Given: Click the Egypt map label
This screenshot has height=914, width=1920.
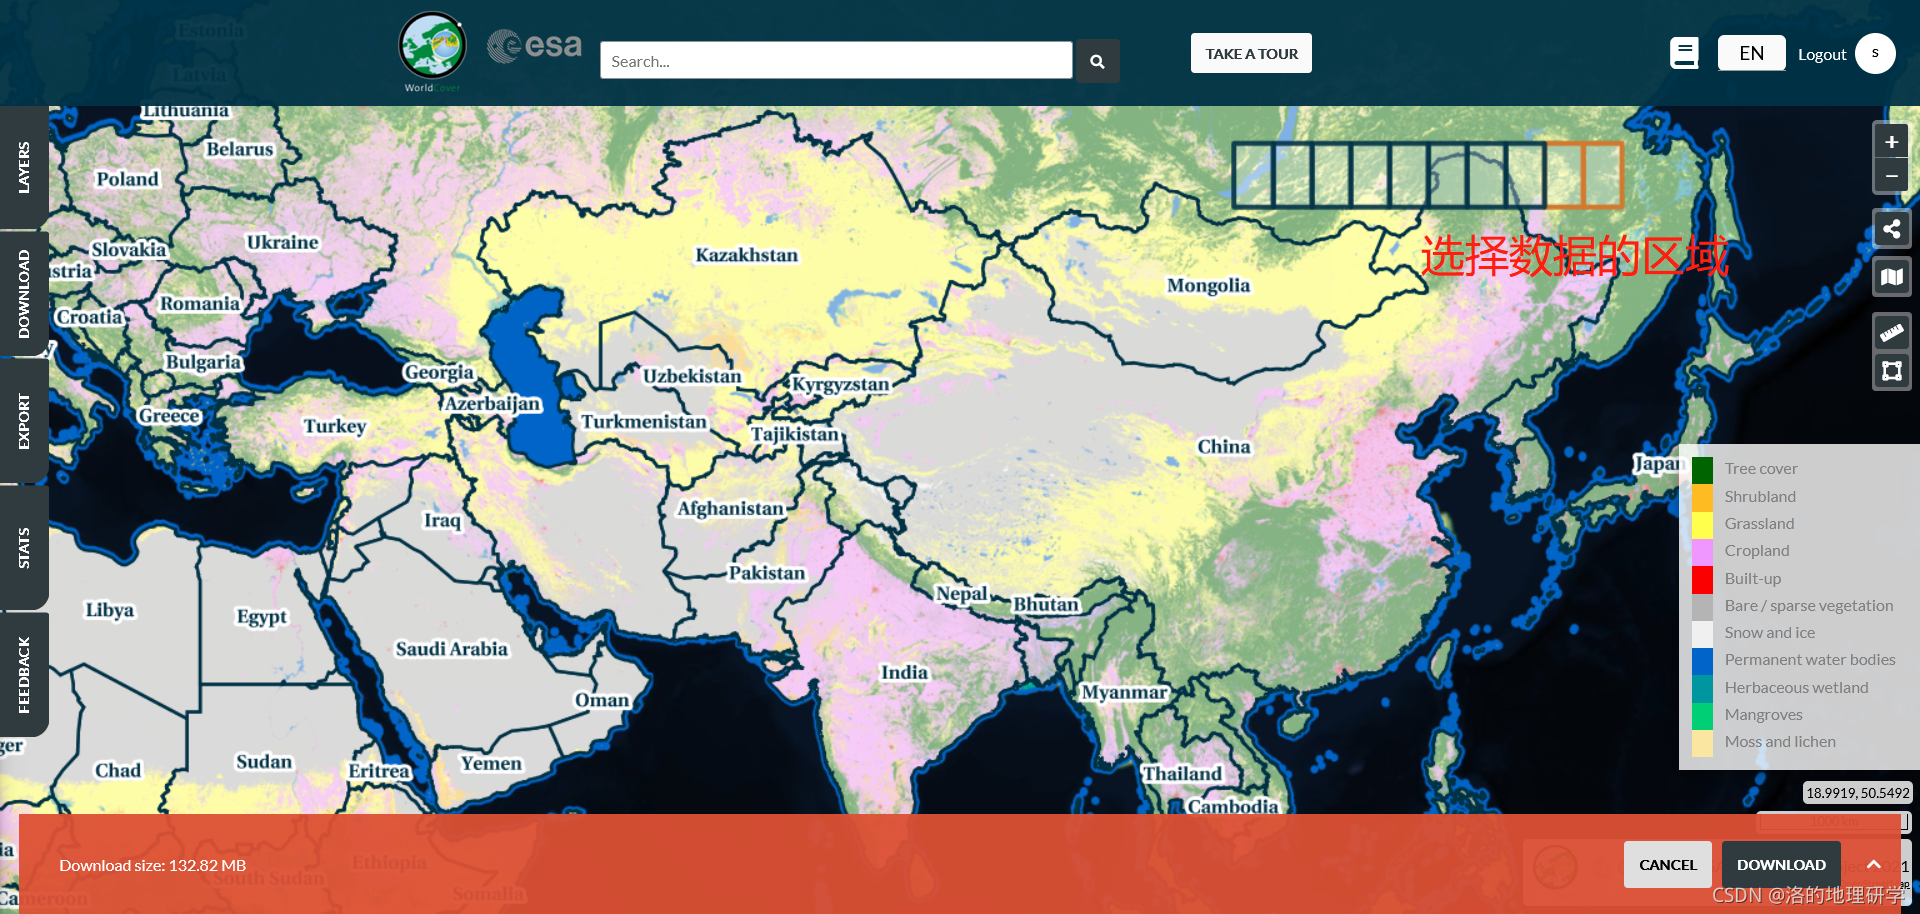Looking at the screenshot, I should click(262, 617).
